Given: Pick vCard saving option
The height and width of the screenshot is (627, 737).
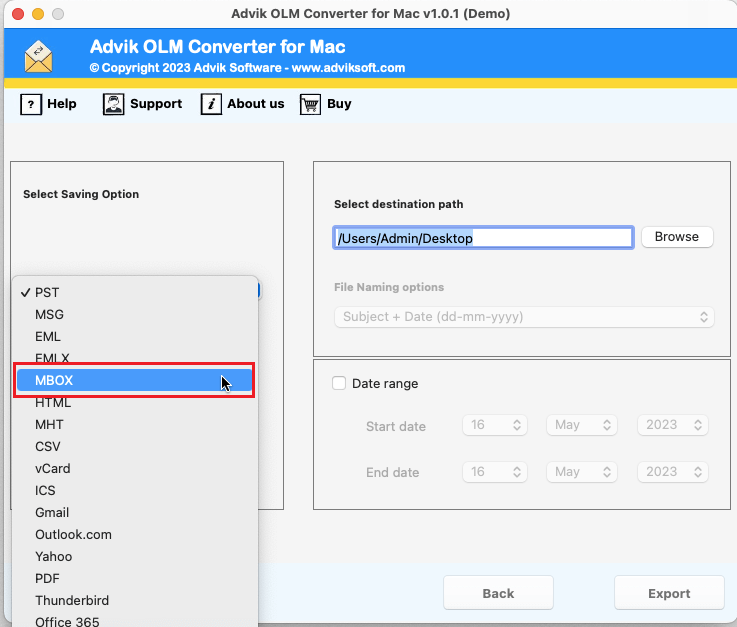Looking at the screenshot, I should point(135,469).
